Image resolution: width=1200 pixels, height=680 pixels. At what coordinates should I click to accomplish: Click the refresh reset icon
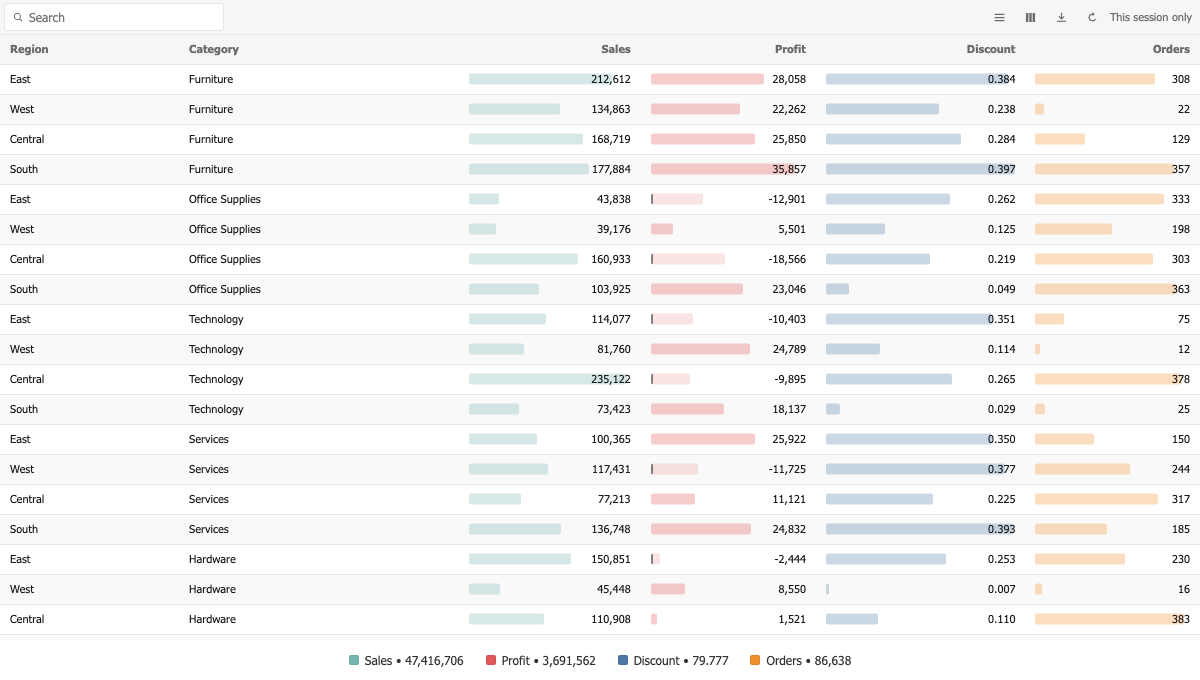pos(1092,17)
